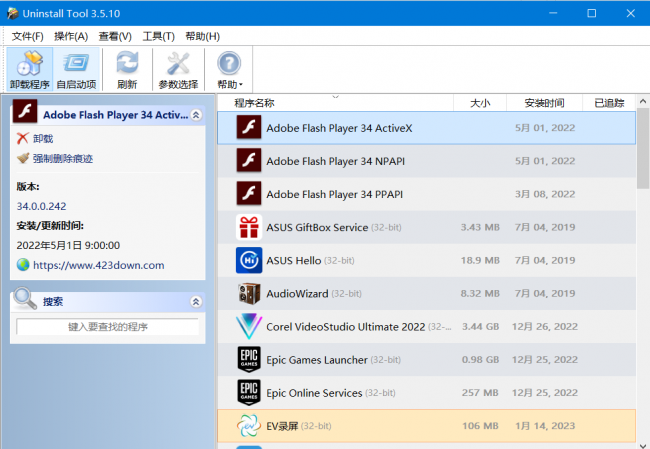Click red X 卸载 icon in details panel
The image size is (650, 449).
tap(23, 138)
